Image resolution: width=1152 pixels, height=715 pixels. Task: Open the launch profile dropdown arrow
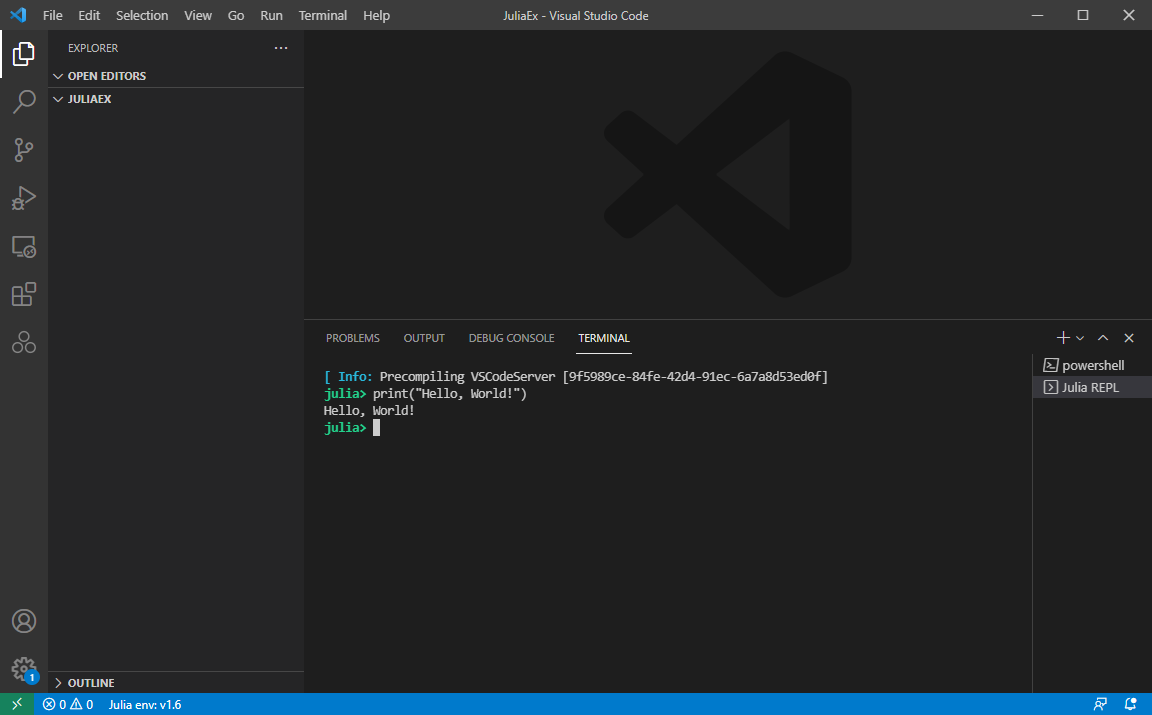point(1079,338)
